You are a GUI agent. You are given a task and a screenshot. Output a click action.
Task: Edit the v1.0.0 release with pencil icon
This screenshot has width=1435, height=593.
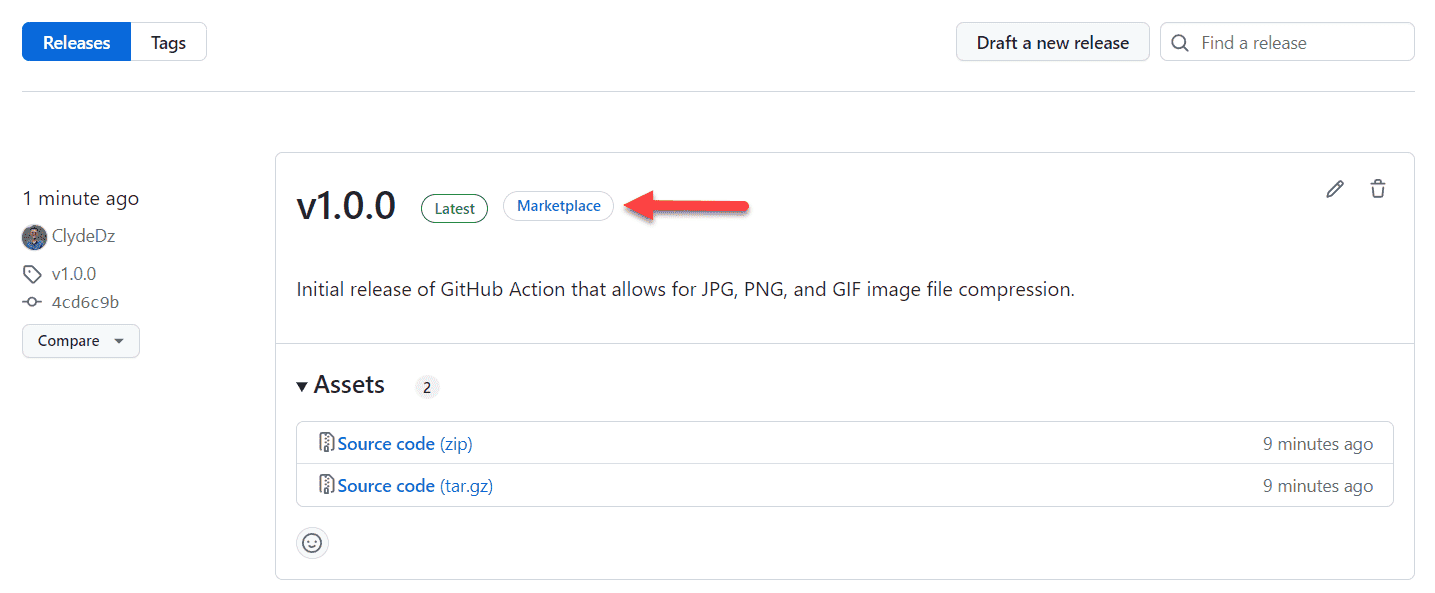[1335, 189]
